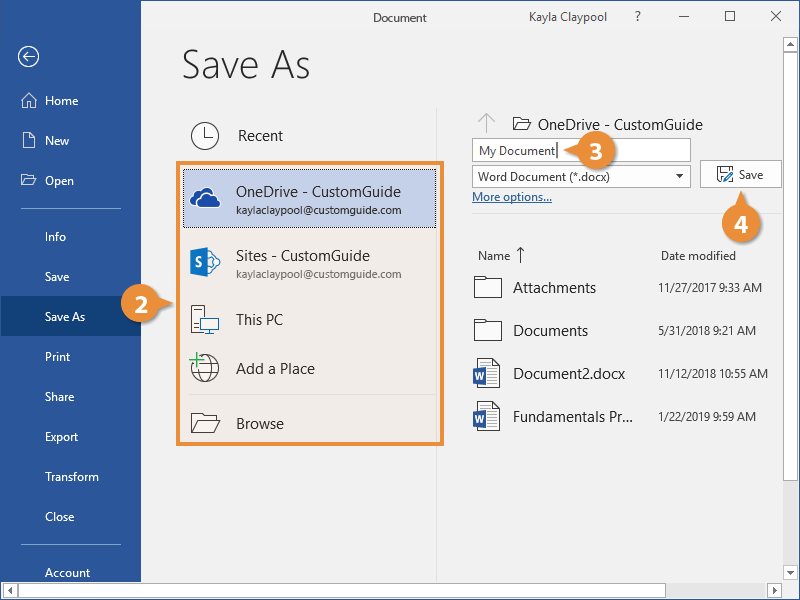Click the SharePoint Sites icon
Viewport: 800px width, 600px height.
tap(205, 262)
